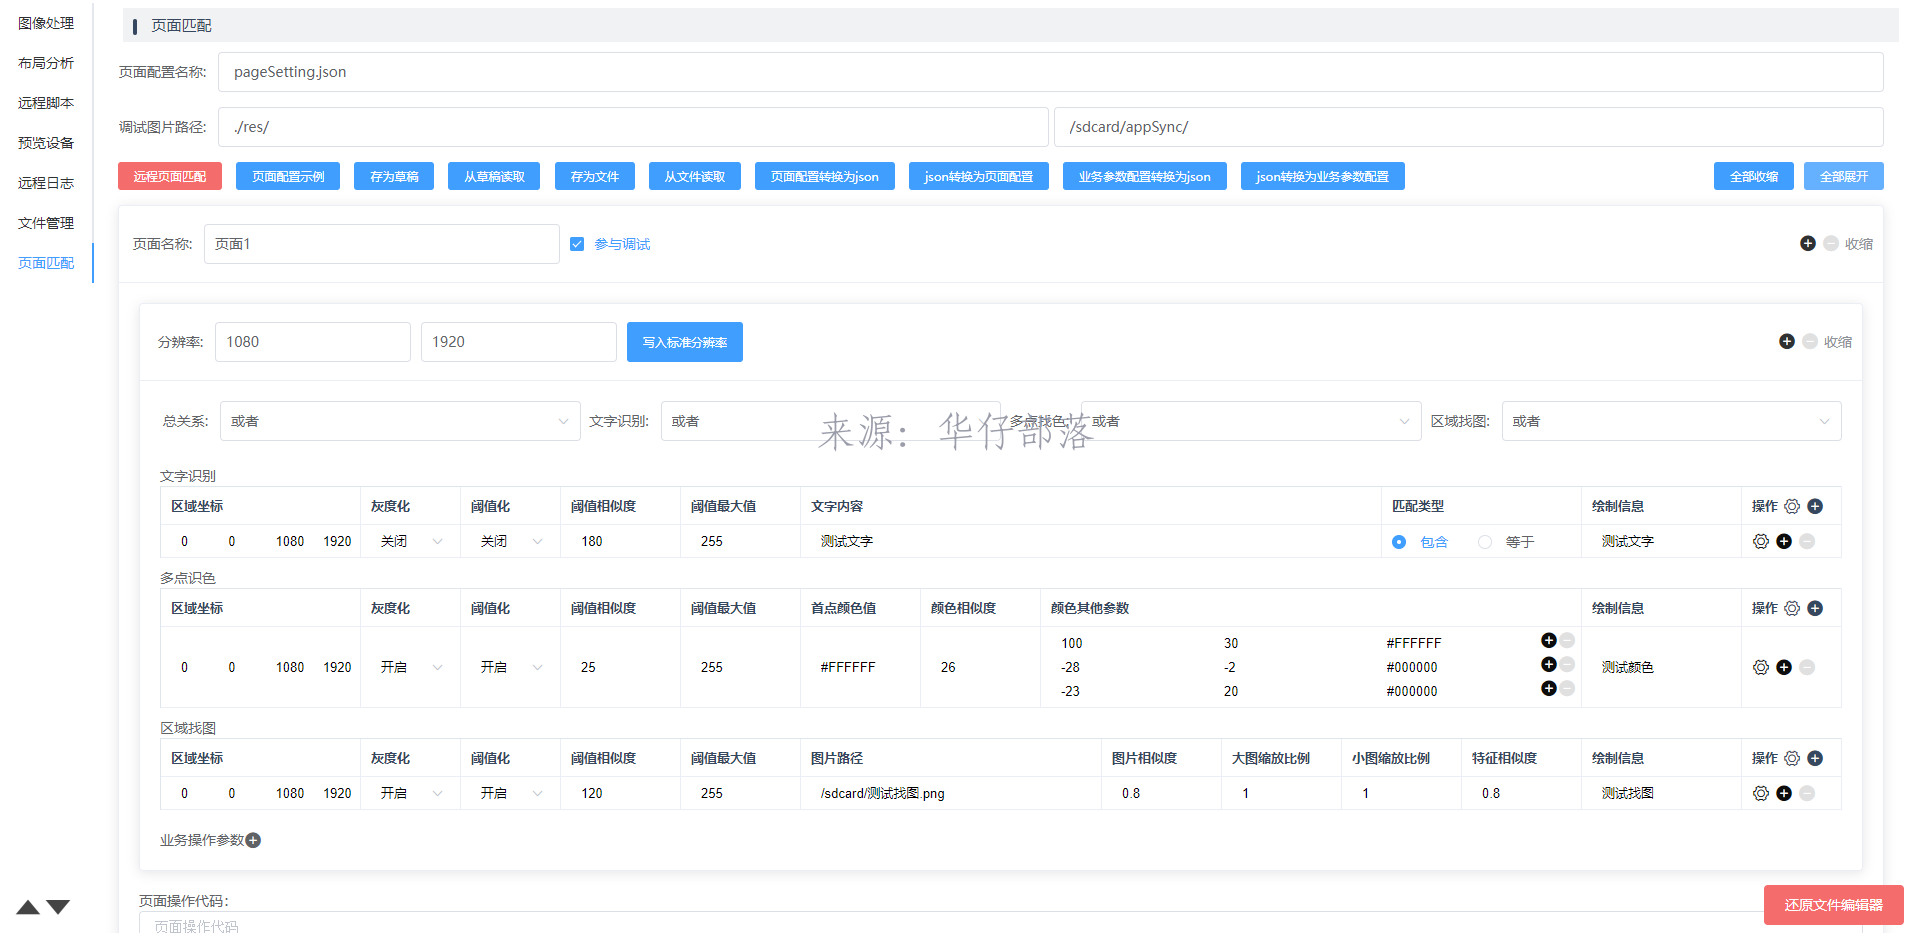
Task: Click scroll up triangle at bottom left
Action: [x=28, y=907]
